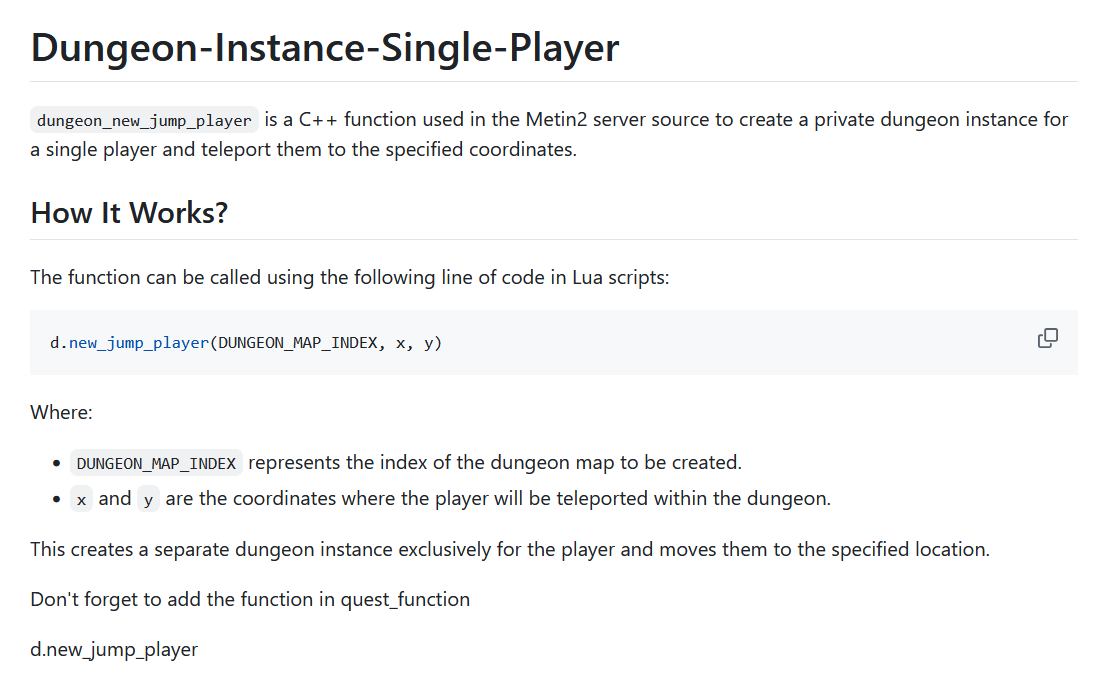This screenshot has height=690, width=1103.
Task: Click the dungeon_new_jump_player inline code in intro
Action: [144, 121]
